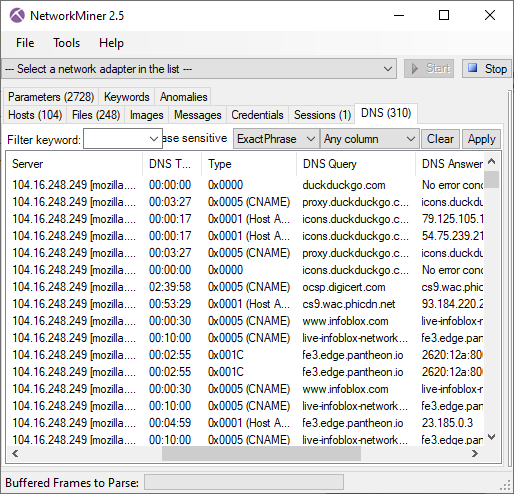
Task: Switch to the Credentials tab
Action: [257, 115]
